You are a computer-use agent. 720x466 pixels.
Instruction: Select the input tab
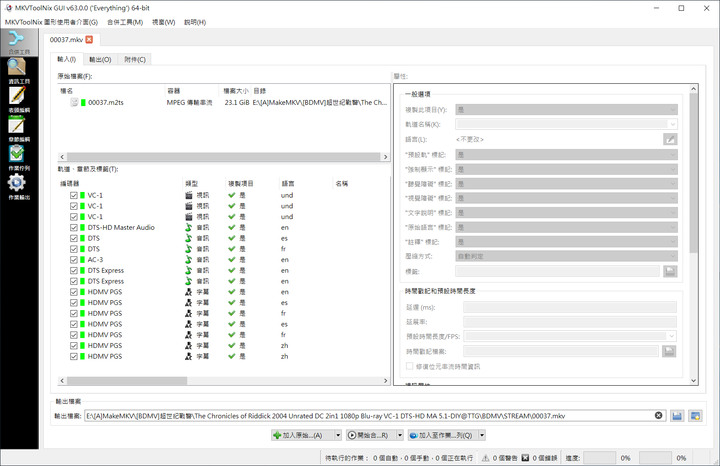[67, 59]
